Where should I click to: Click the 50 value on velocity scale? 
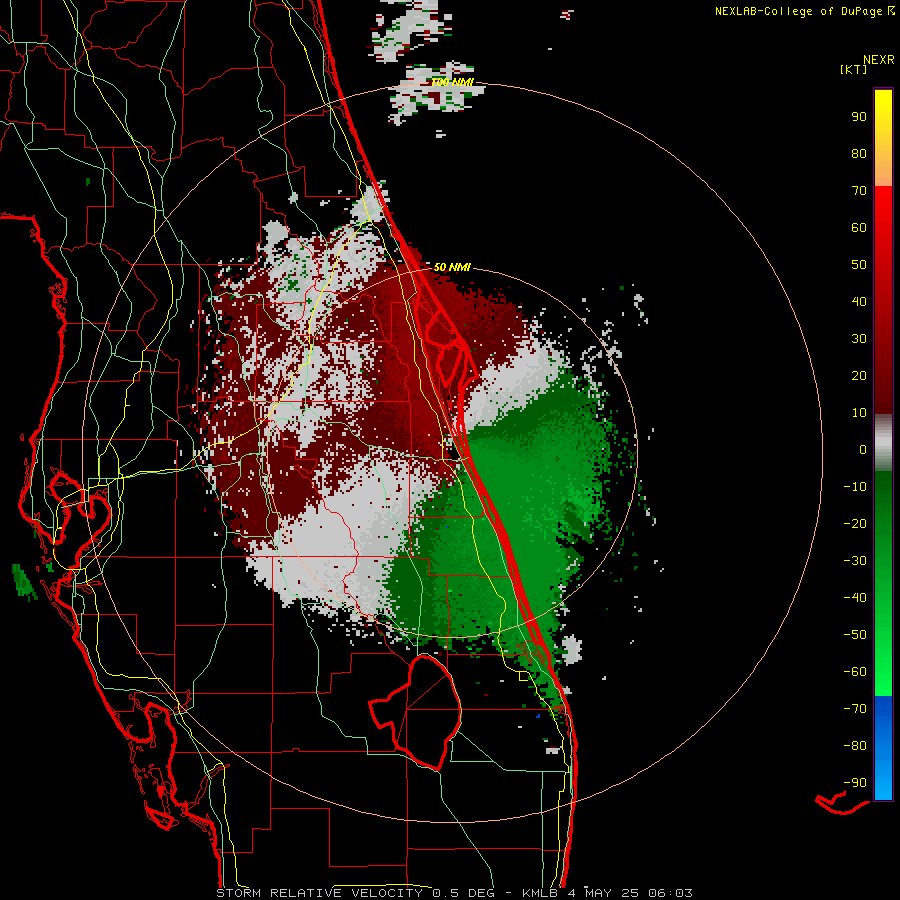pyautogui.click(x=859, y=265)
